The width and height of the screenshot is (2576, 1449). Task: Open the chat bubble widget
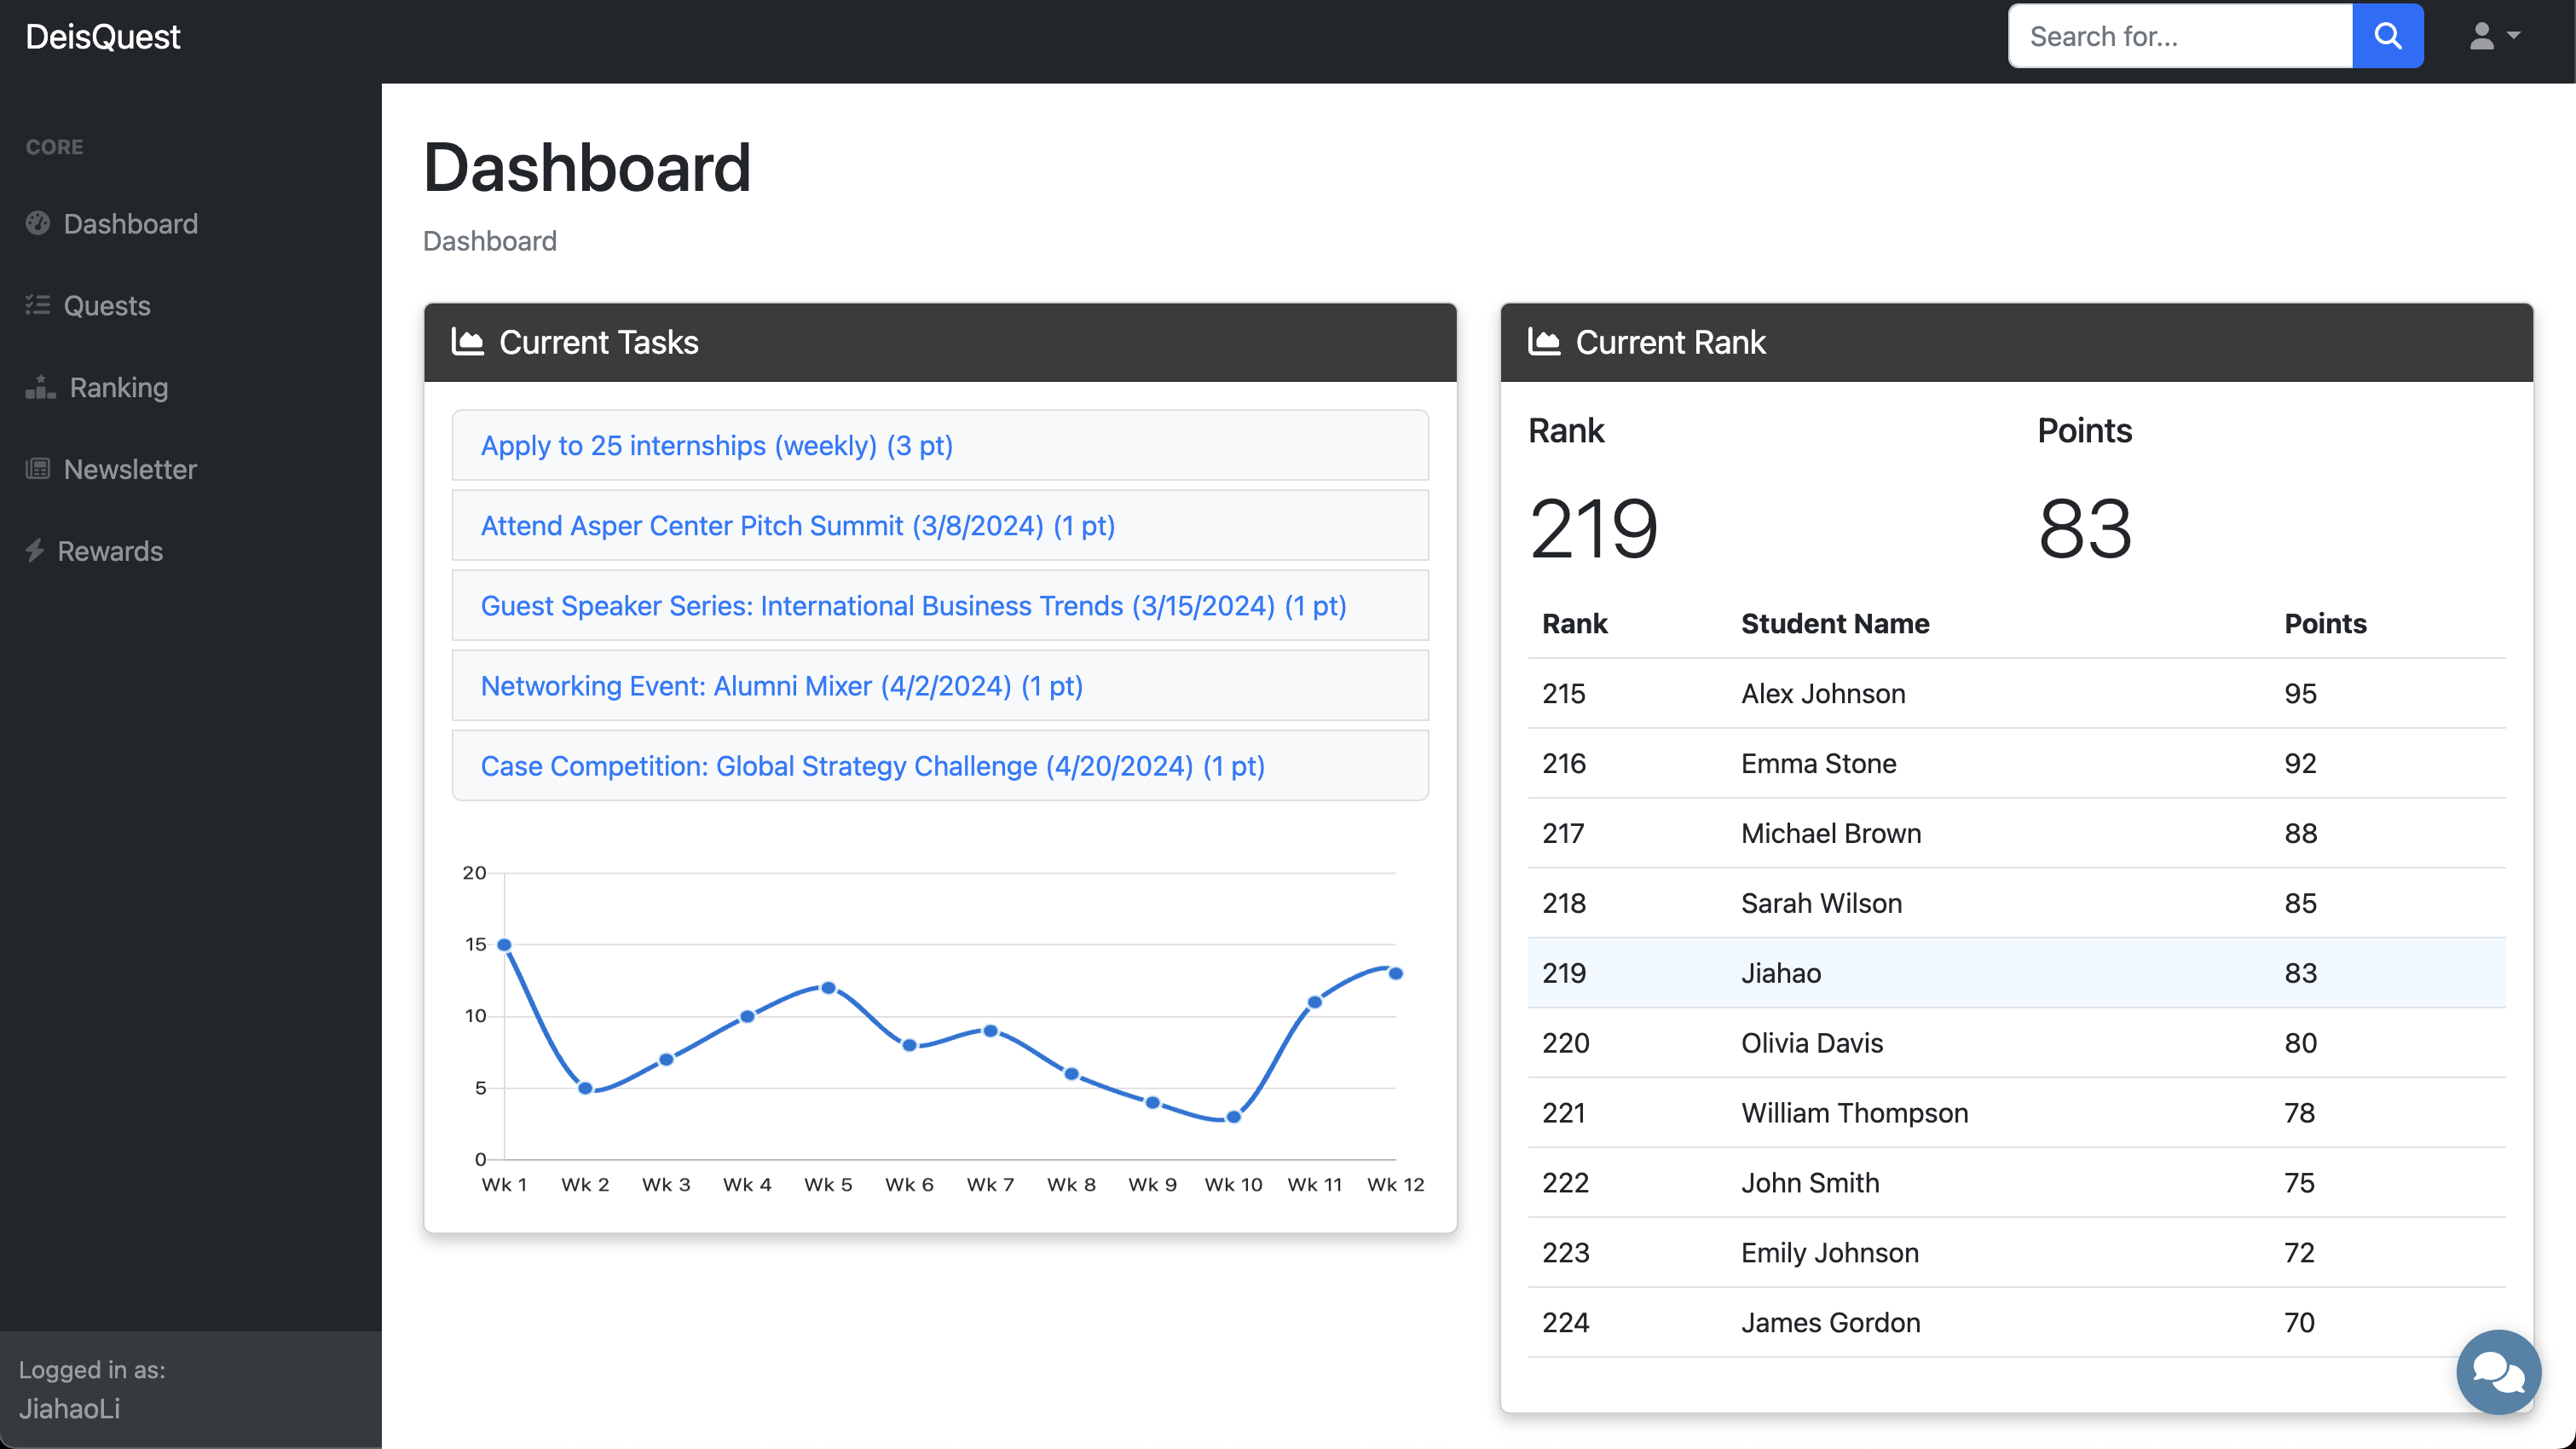[x=2497, y=1371]
